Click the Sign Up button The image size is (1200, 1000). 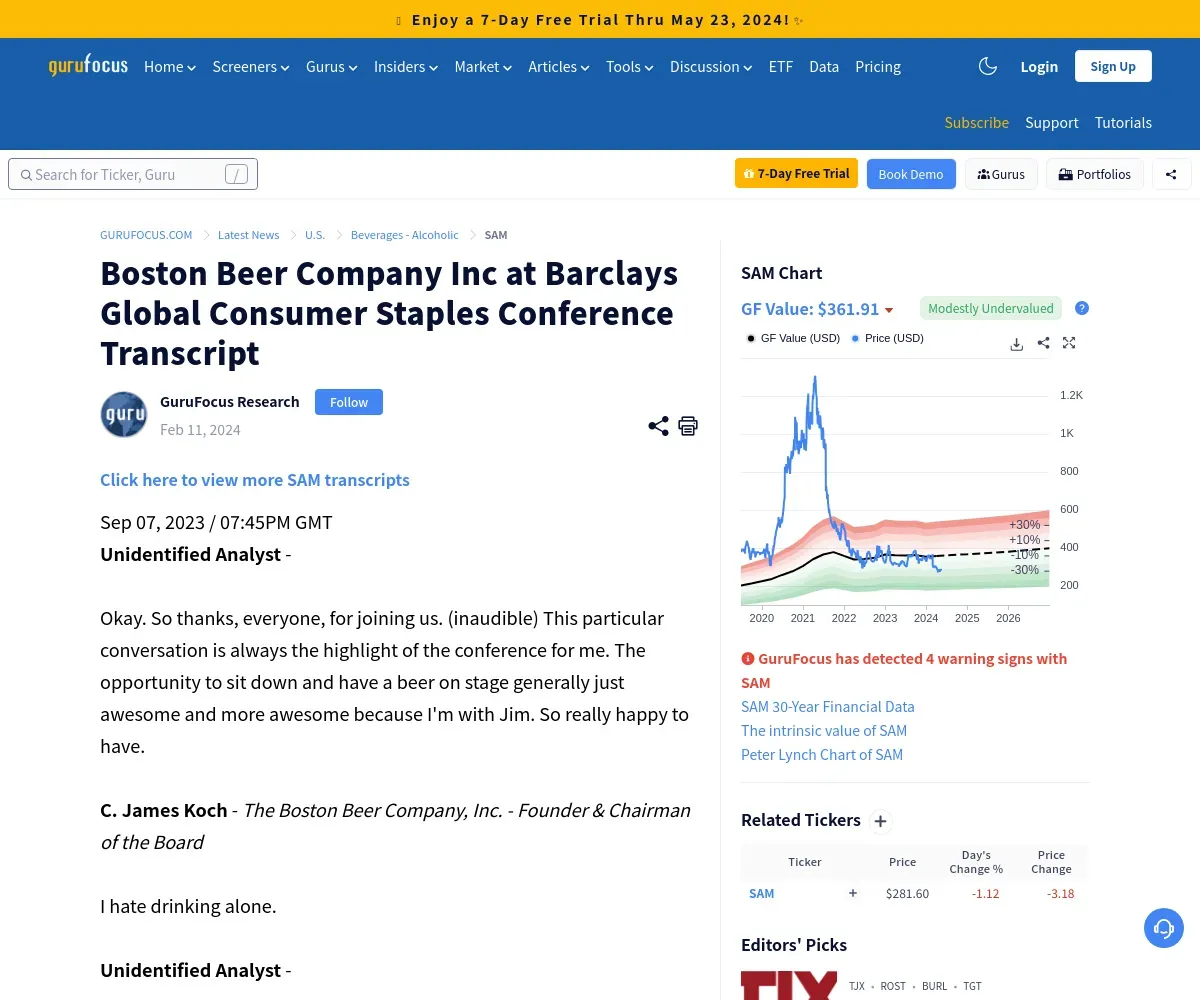[1113, 66]
